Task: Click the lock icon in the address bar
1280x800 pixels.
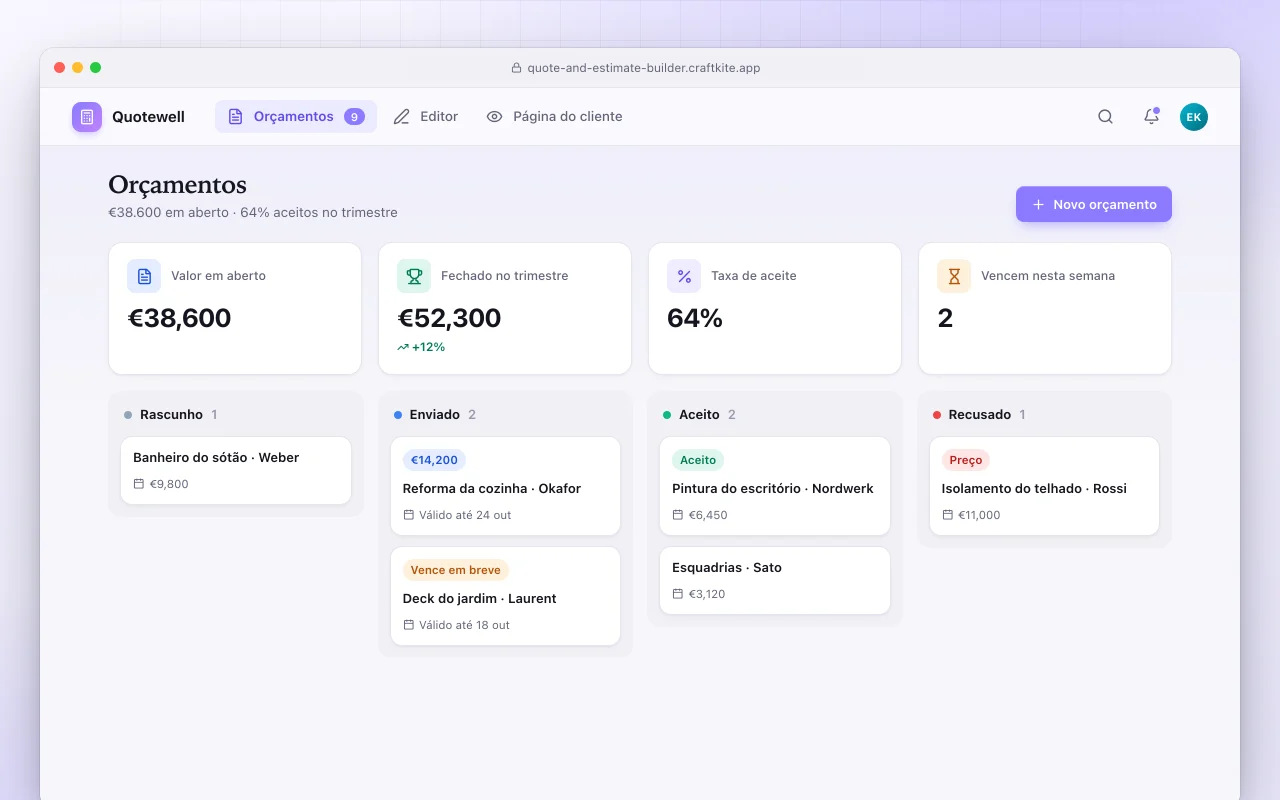Action: [517, 68]
